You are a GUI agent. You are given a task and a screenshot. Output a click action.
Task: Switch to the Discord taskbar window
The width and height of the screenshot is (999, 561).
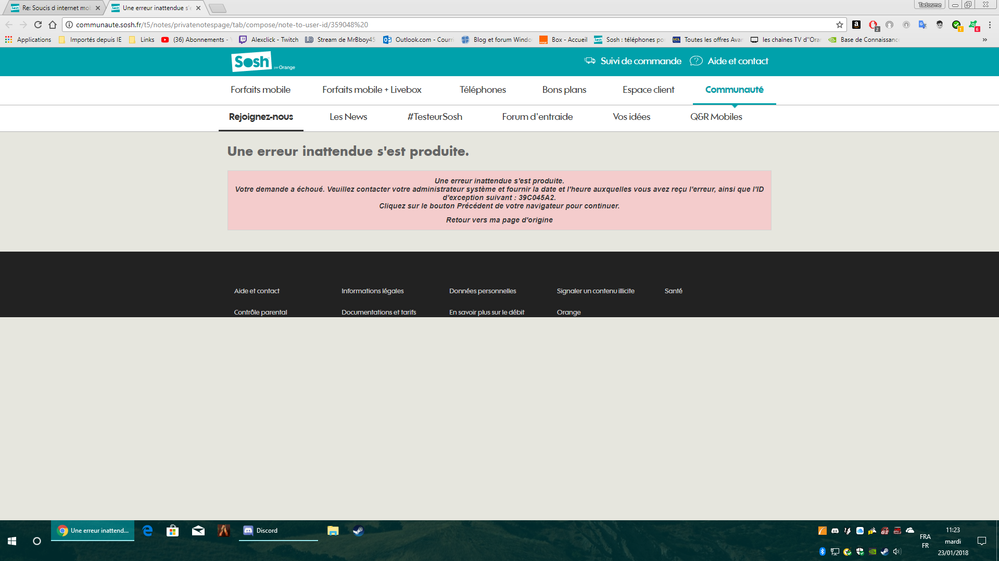[x=277, y=531]
